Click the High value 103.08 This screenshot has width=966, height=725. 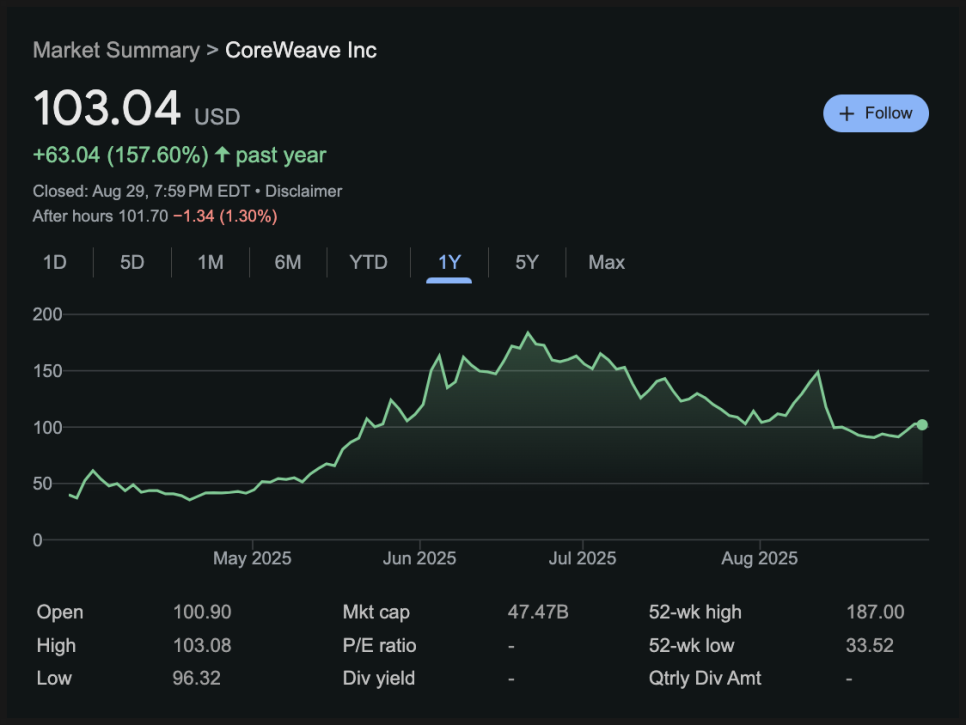(202, 646)
